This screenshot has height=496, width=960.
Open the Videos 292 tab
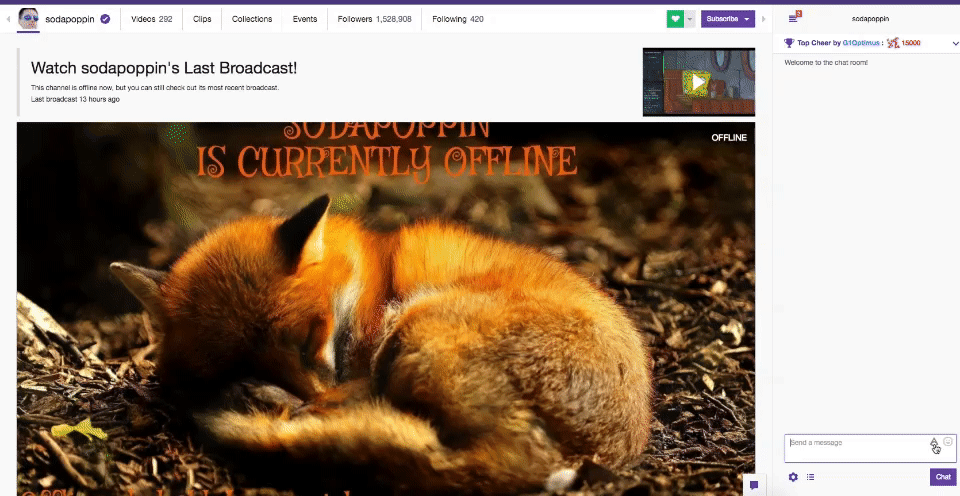(x=151, y=19)
